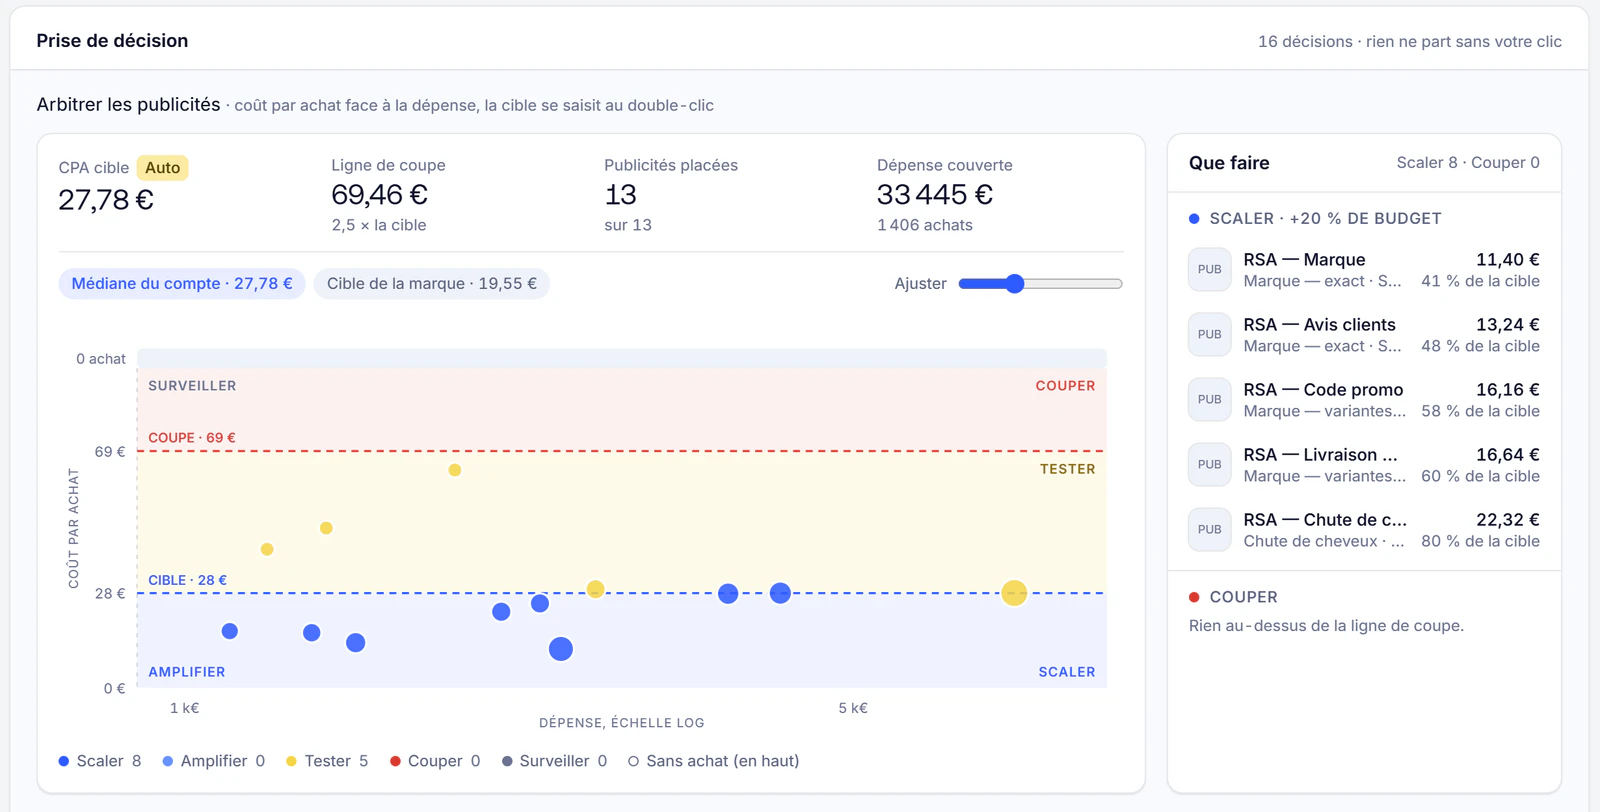Click the highest yellow dot near the cut line
Image resolution: width=1600 pixels, height=812 pixels.
coord(455,470)
